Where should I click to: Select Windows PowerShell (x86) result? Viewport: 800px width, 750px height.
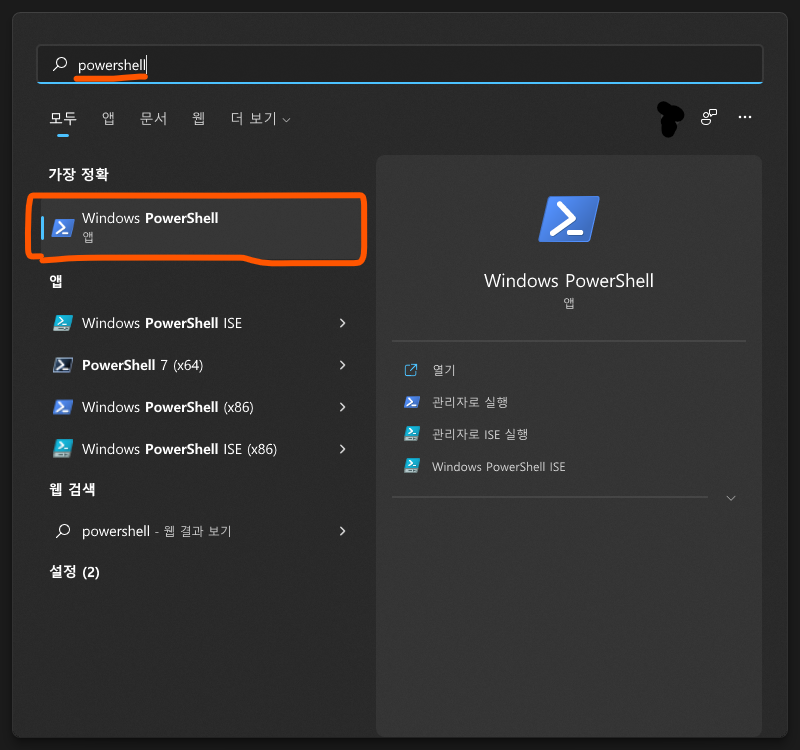pyautogui.click(x=199, y=407)
